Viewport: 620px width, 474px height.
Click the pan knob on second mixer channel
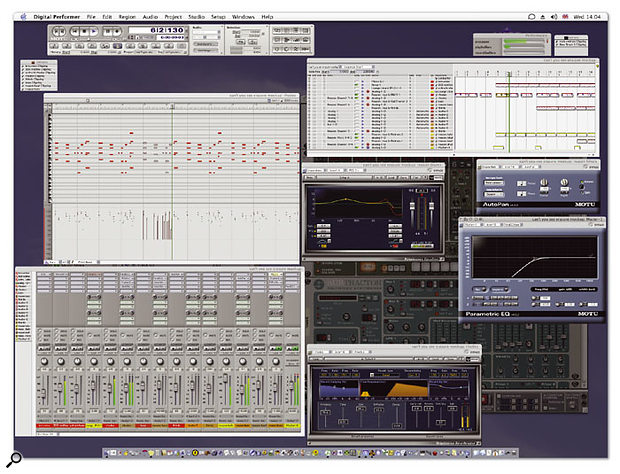pyautogui.click(x=61, y=361)
